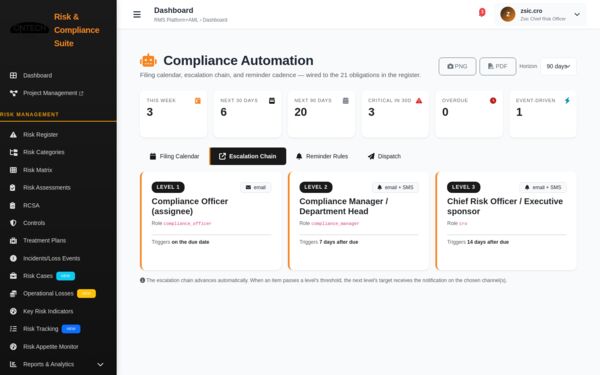
Task: Expand the Reports & Analytics chevron
Action: coord(100,364)
